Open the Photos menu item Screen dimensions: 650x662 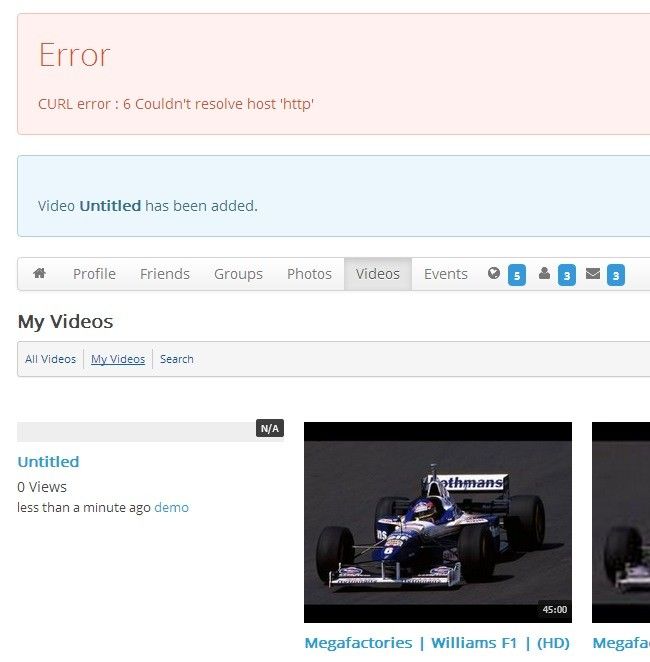[309, 274]
